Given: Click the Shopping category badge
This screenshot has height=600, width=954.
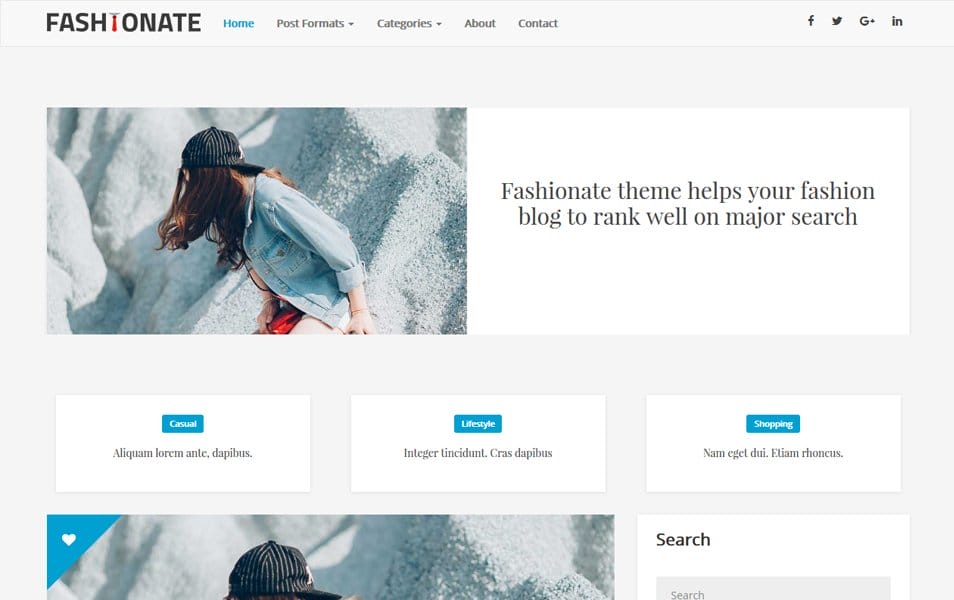Looking at the screenshot, I should (x=773, y=423).
